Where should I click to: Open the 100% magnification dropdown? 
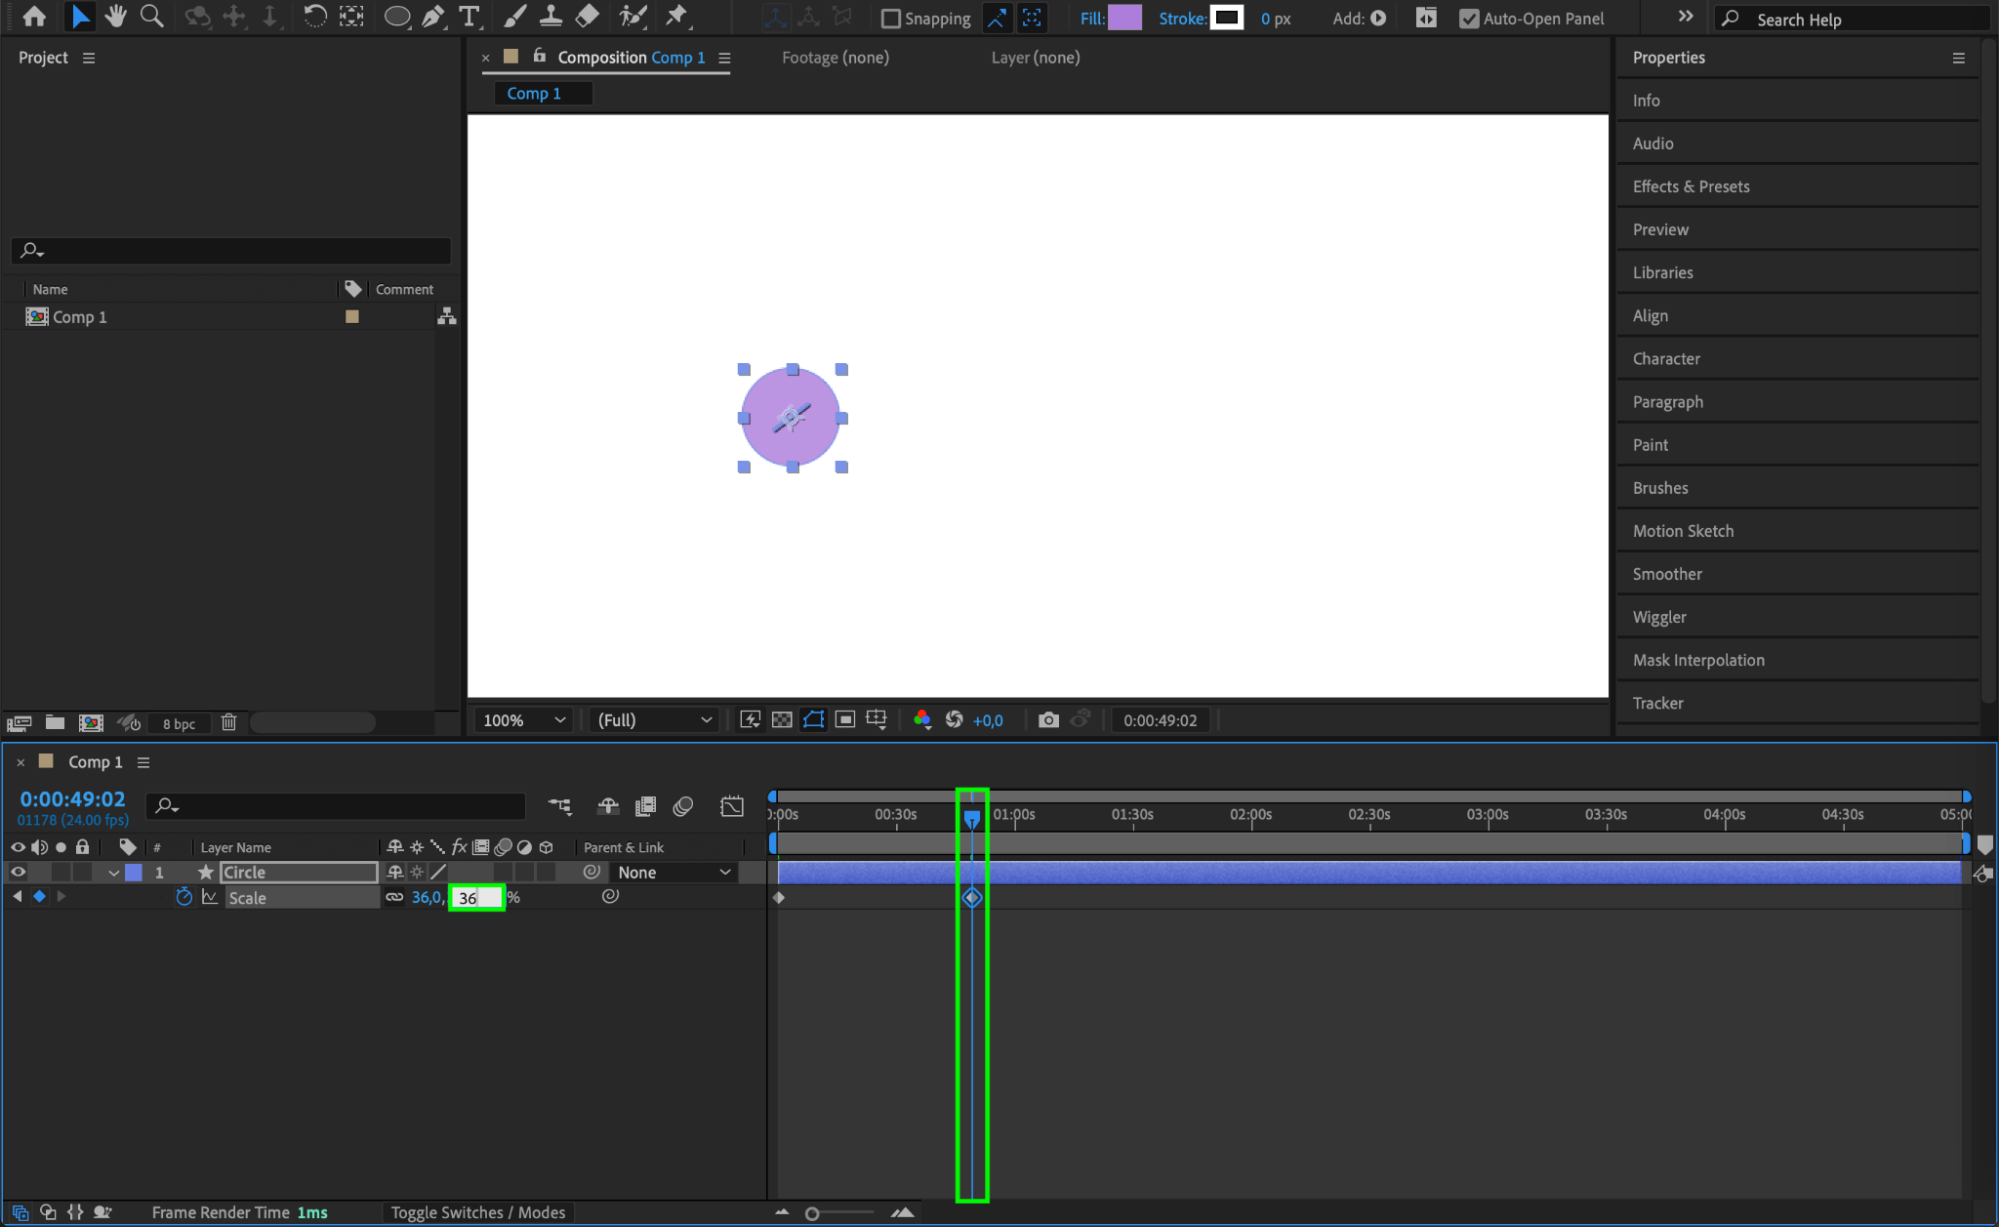click(x=524, y=720)
